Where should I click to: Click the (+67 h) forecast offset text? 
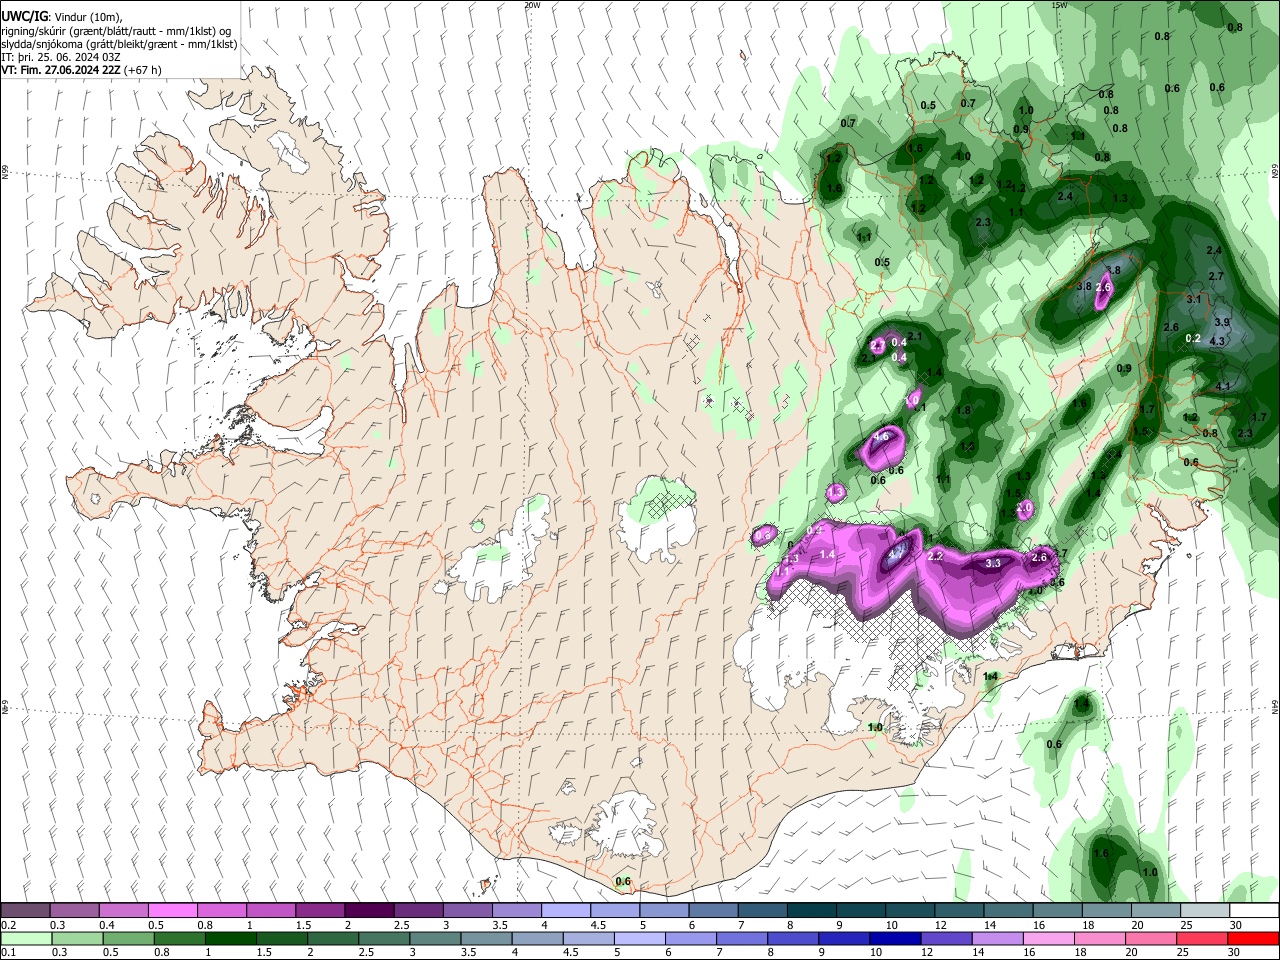[143, 70]
